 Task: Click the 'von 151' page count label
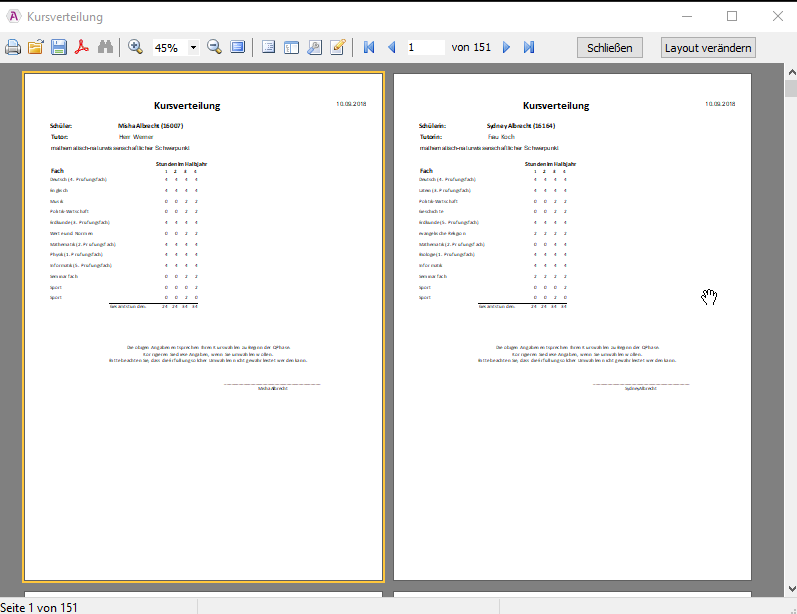pyautogui.click(x=471, y=48)
